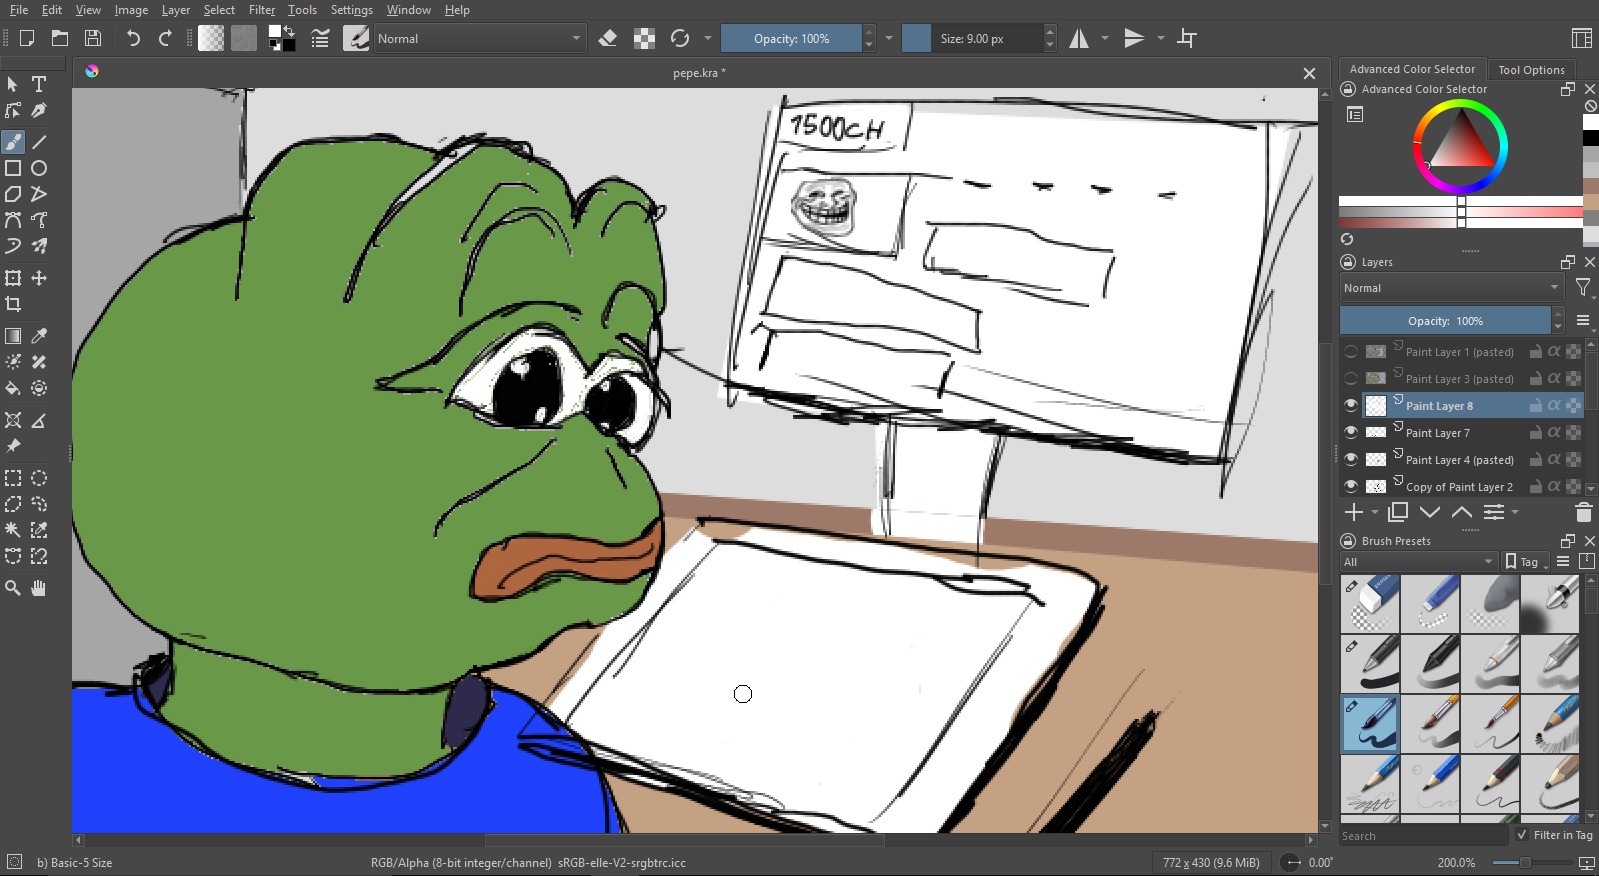Viewport: 1599px width, 876px height.
Task: Duplicate the current layer
Action: [1398, 512]
